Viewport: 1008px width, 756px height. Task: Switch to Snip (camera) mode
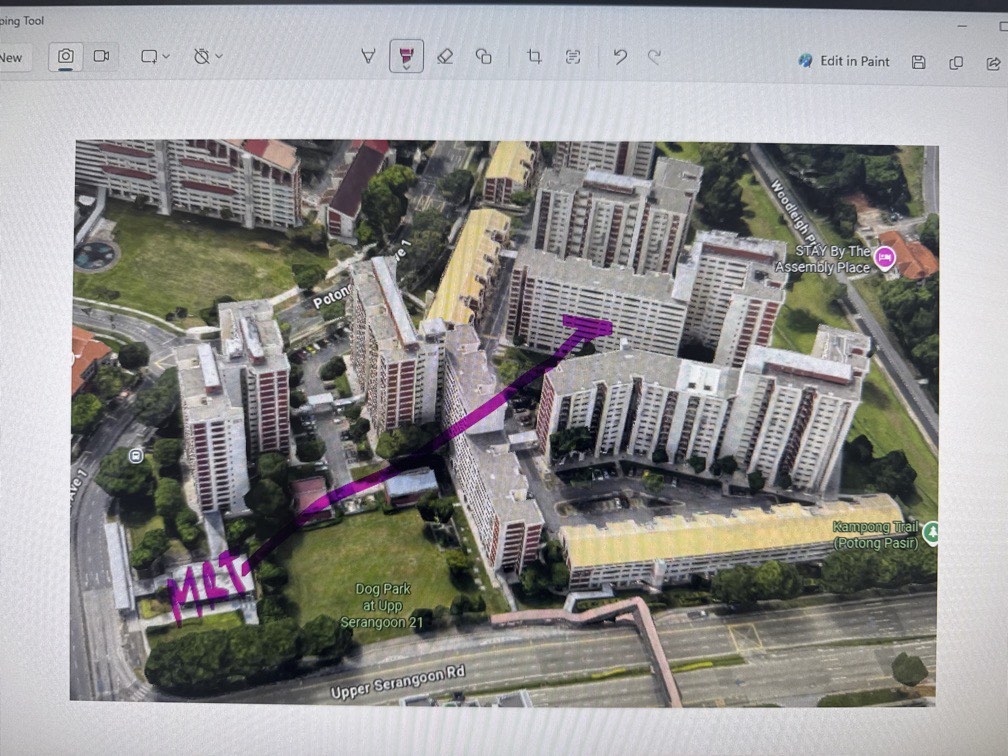pyautogui.click(x=66, y=57)
